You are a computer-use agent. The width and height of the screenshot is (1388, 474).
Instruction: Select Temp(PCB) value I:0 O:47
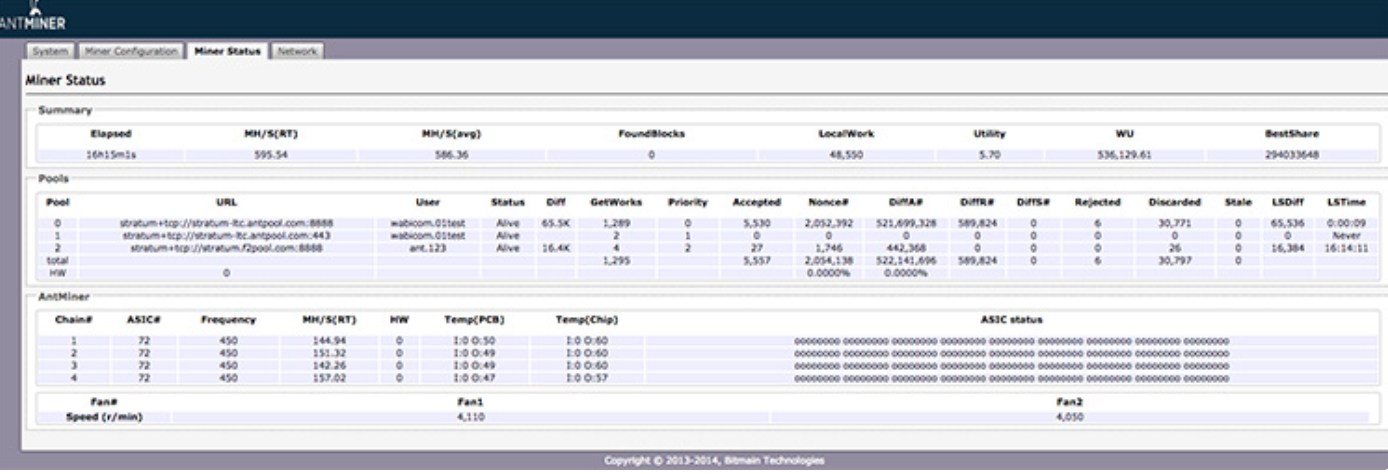tap(473, 377)
